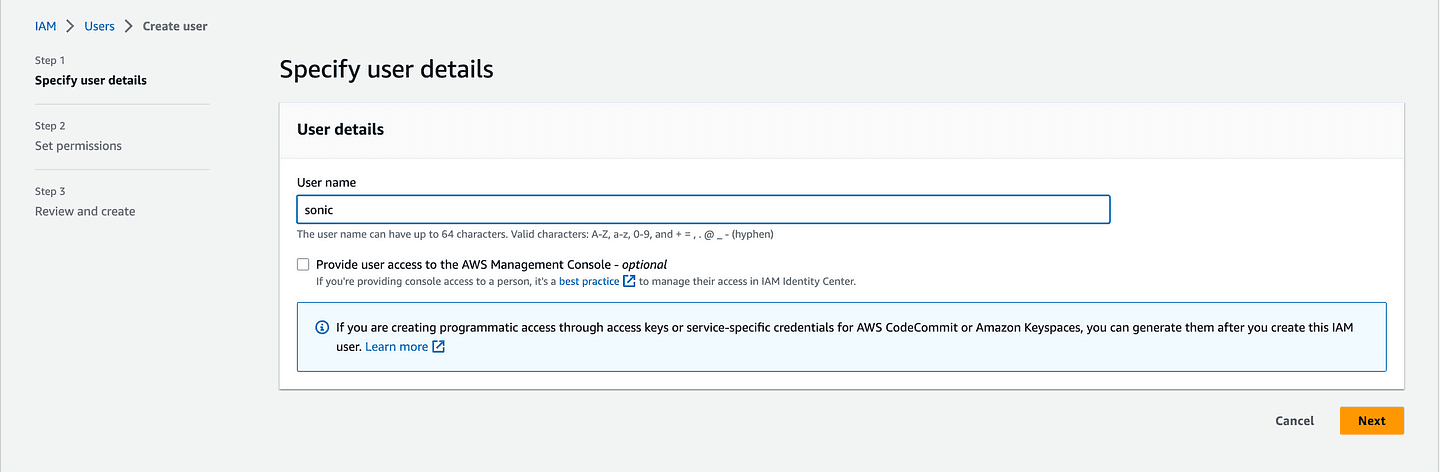Viewport: 1440px width, 472px height.
Task: Open the Learn more link
Action: (x=397, y=347)
